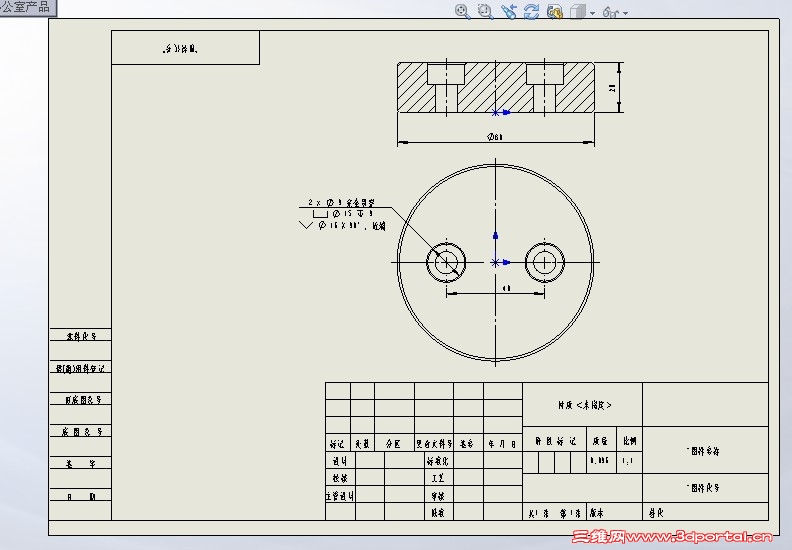Select the vertical thickness dimension beside section view
This screenshot has height=550, width=792.
pos(612,88)
